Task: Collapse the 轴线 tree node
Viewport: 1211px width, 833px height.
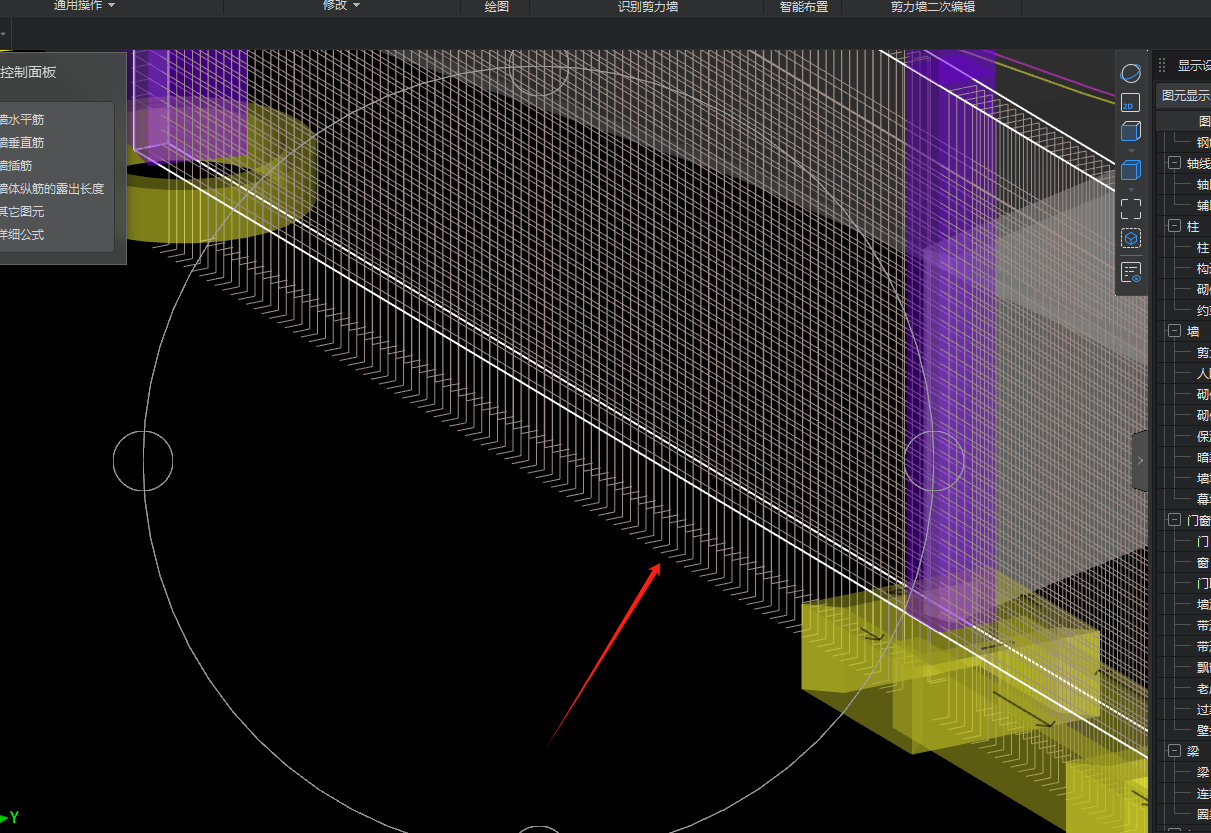Action: [x=1173, y=163]
